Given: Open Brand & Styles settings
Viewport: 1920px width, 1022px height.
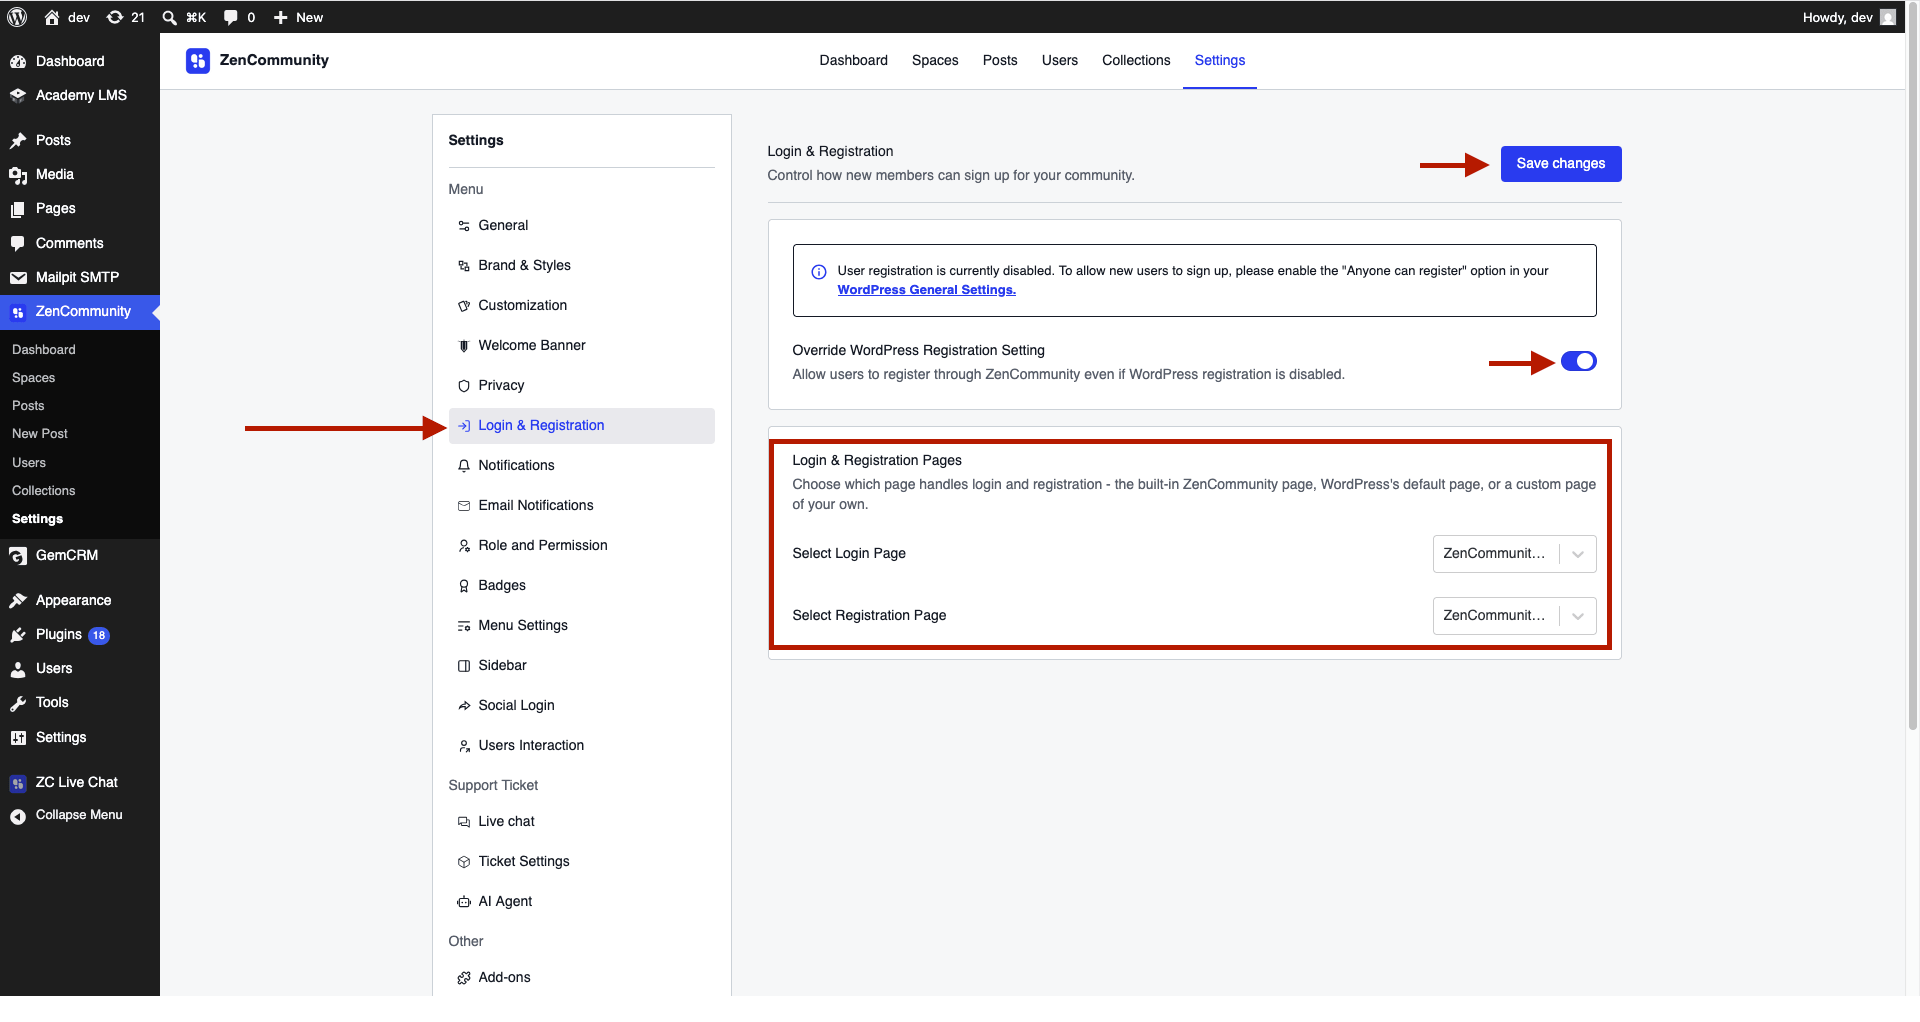Looking at the screenshot, I should tap(582, 266).
